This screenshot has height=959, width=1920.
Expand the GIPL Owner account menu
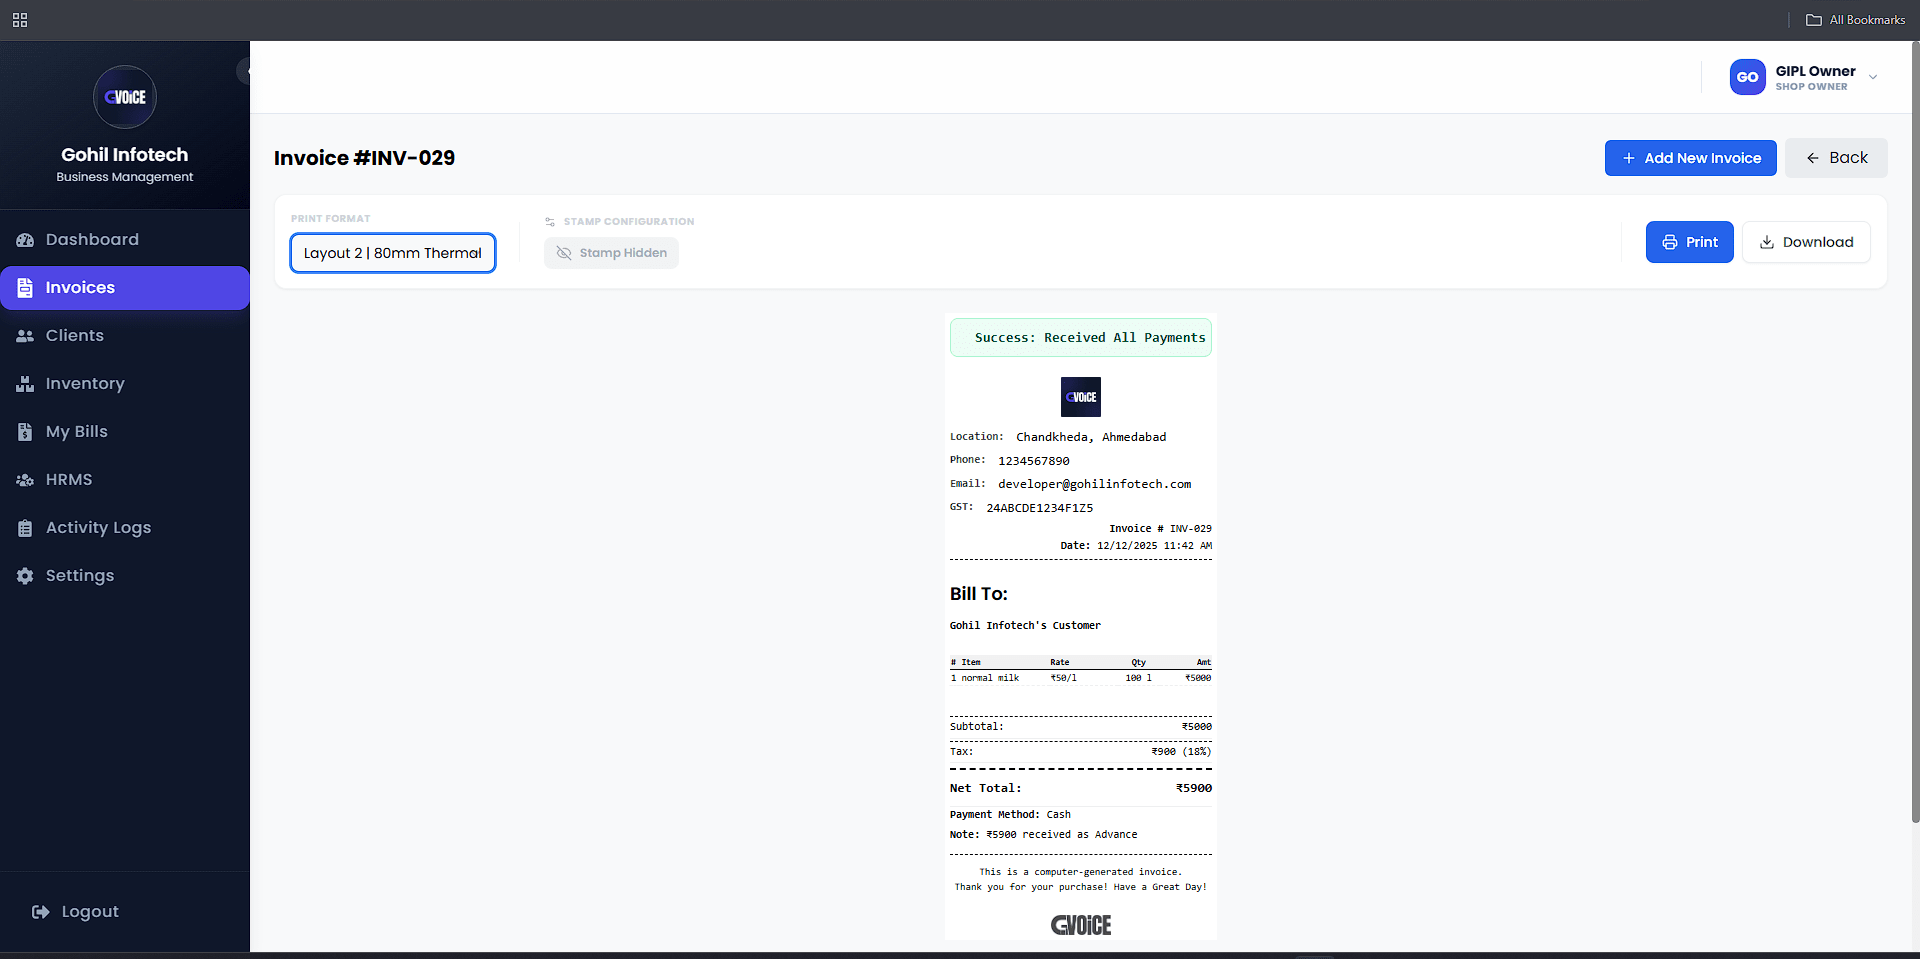(x=1805, y=77)
